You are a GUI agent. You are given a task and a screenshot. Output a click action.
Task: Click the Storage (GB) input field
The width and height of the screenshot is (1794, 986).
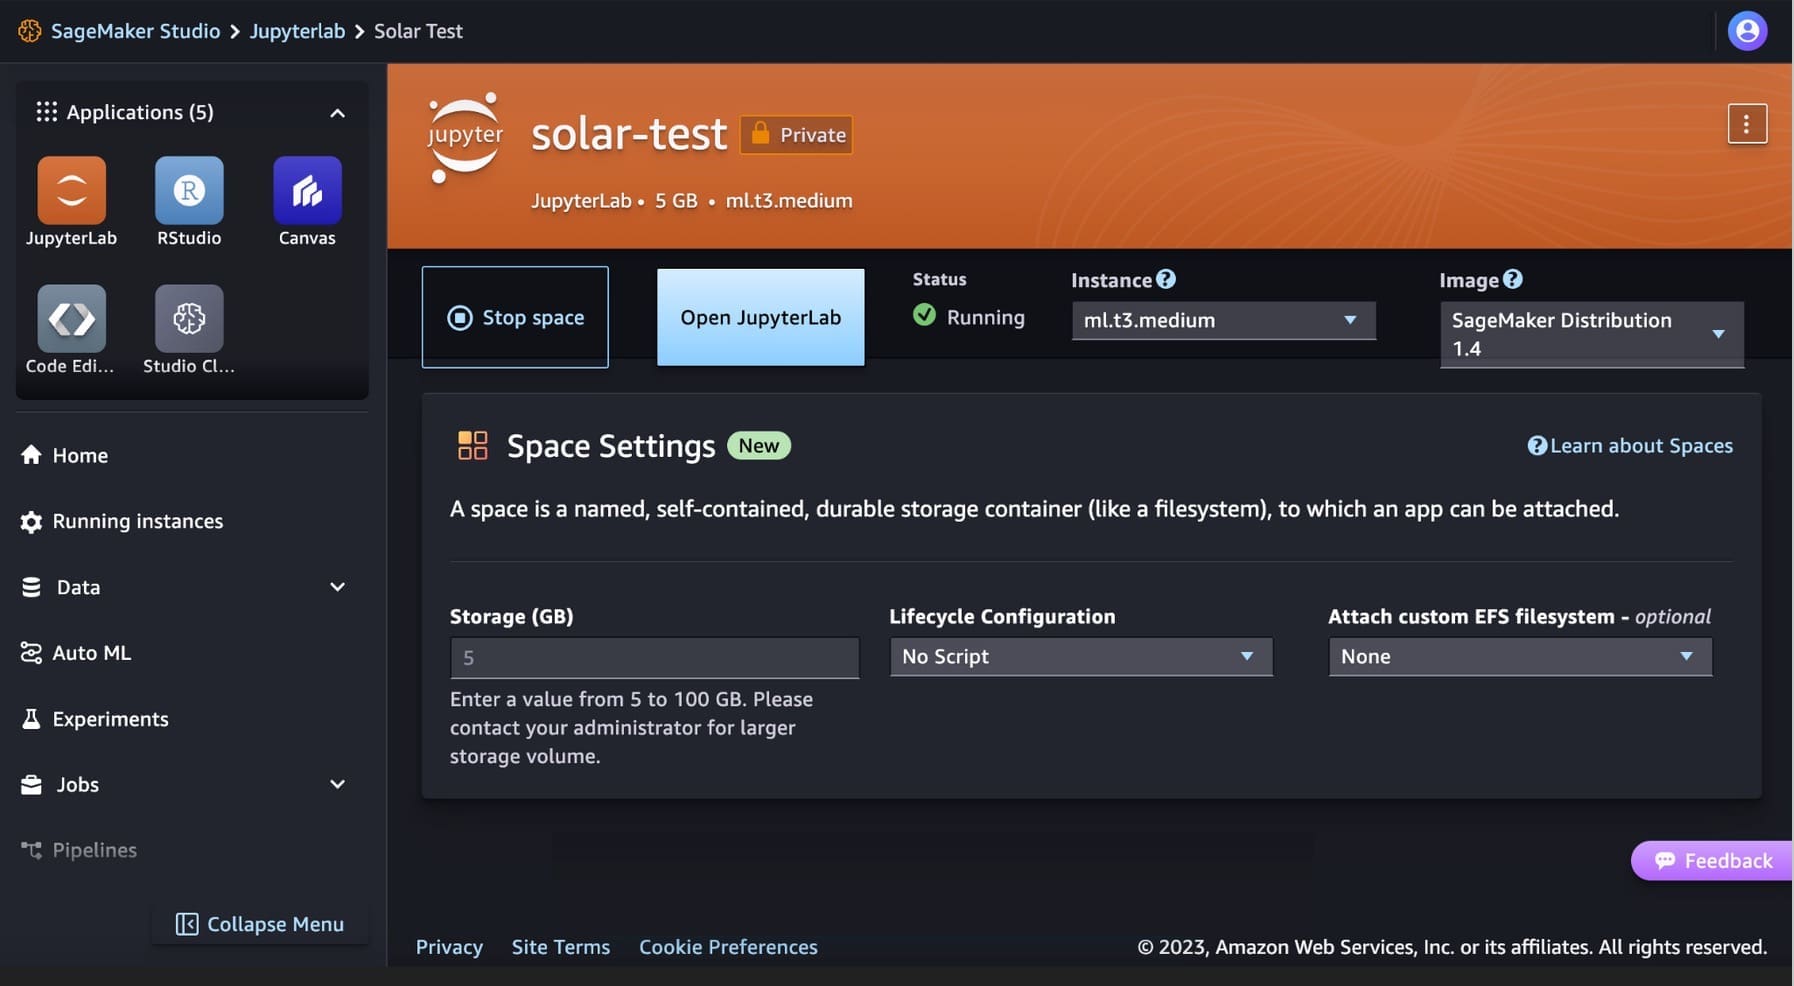pos(654,657)
